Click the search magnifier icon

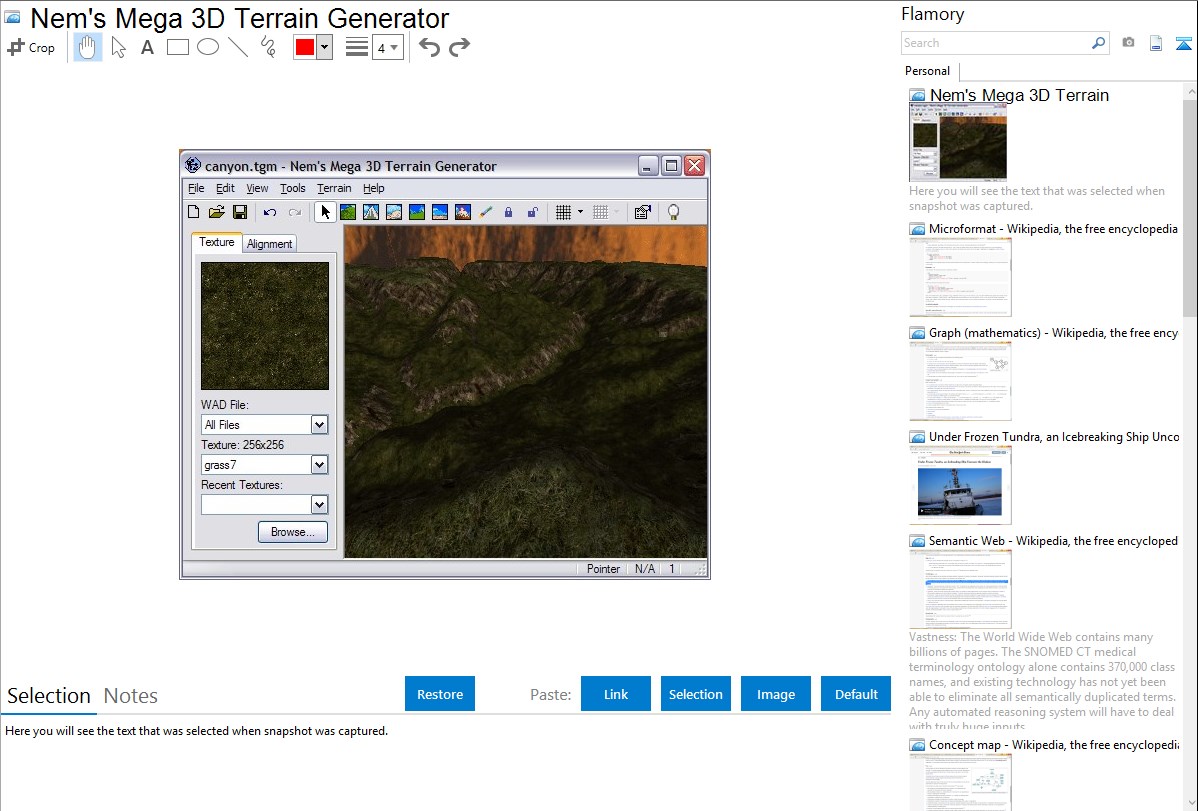1098,43
